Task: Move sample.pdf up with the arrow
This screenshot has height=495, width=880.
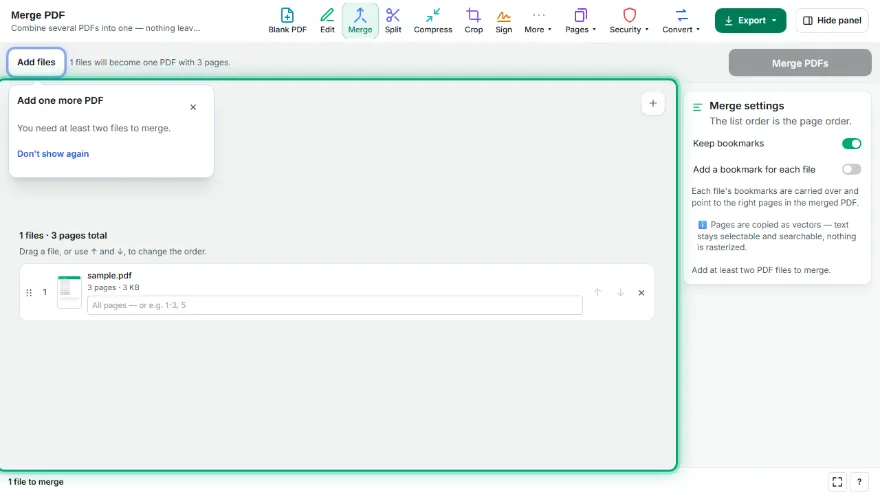Action: (x=598, y=292)
